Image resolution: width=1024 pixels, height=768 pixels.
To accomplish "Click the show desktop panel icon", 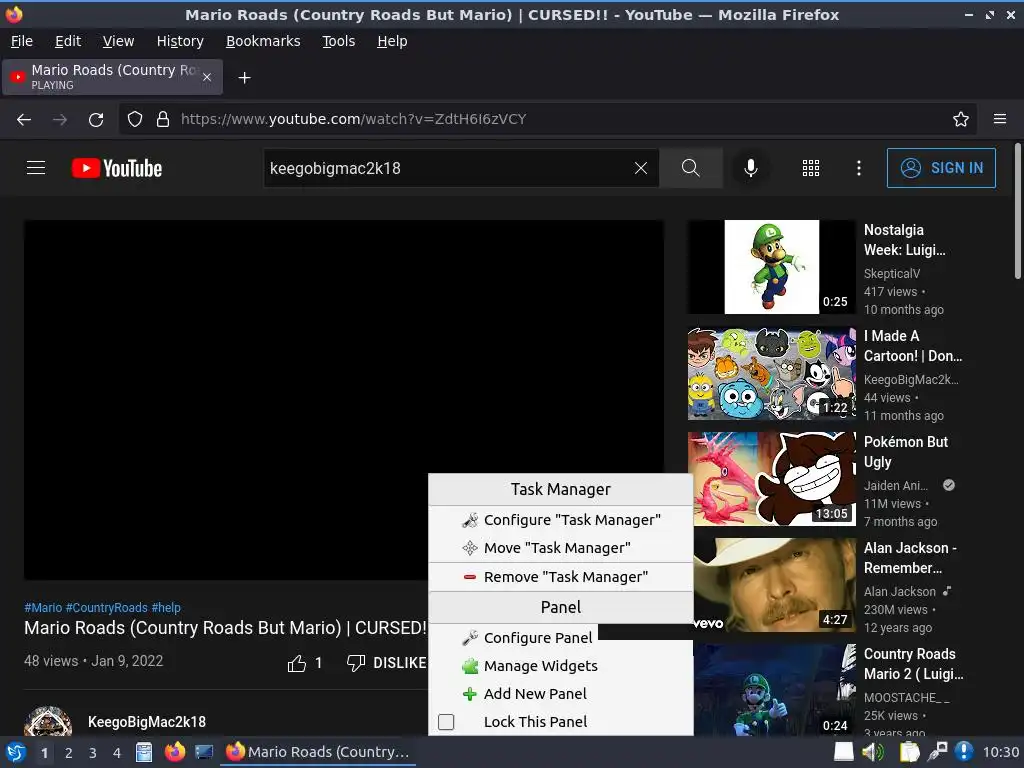I will pos(204,752).
